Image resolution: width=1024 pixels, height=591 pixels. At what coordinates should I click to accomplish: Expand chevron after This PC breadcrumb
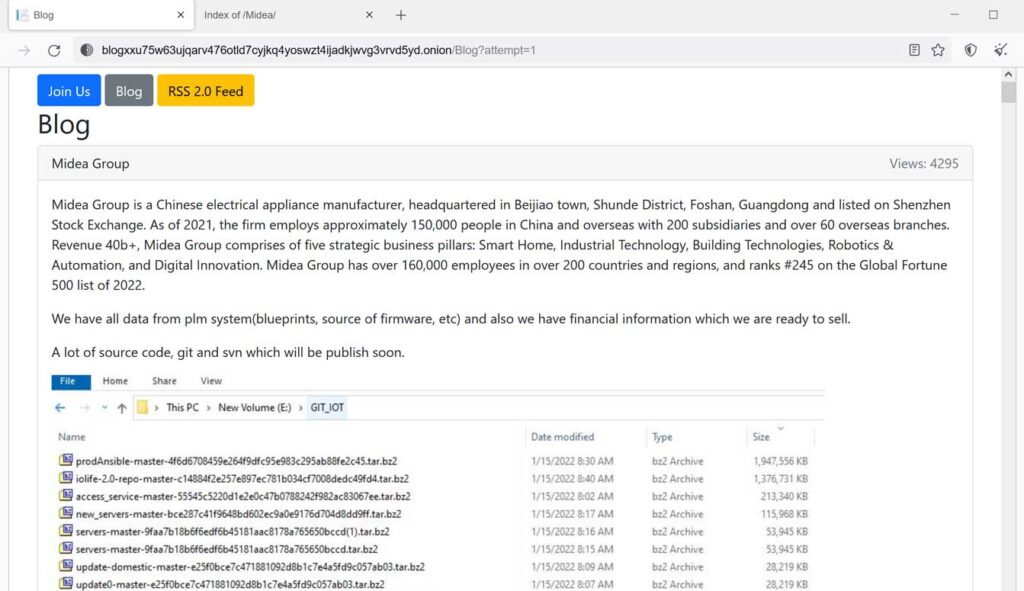(x=208, y=408)
